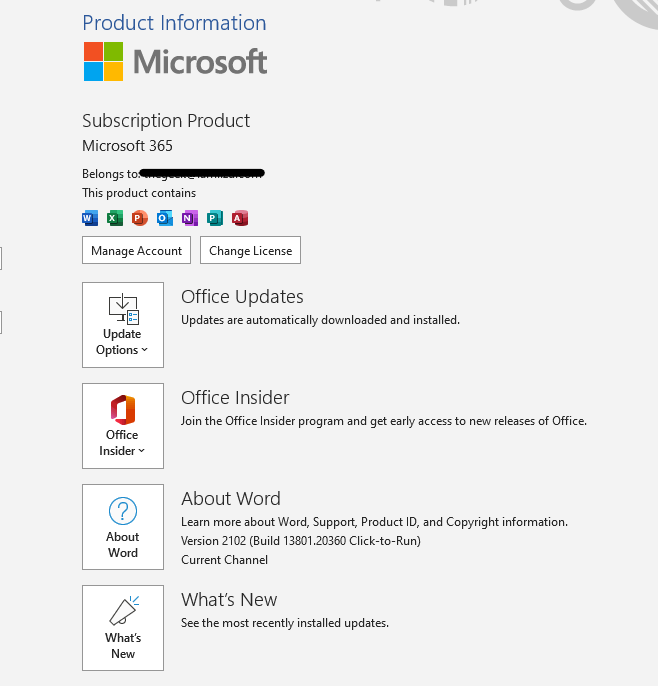Click the About Word heading text
Viewport: 658px width, 686px height.
click(x=231, y=499)
